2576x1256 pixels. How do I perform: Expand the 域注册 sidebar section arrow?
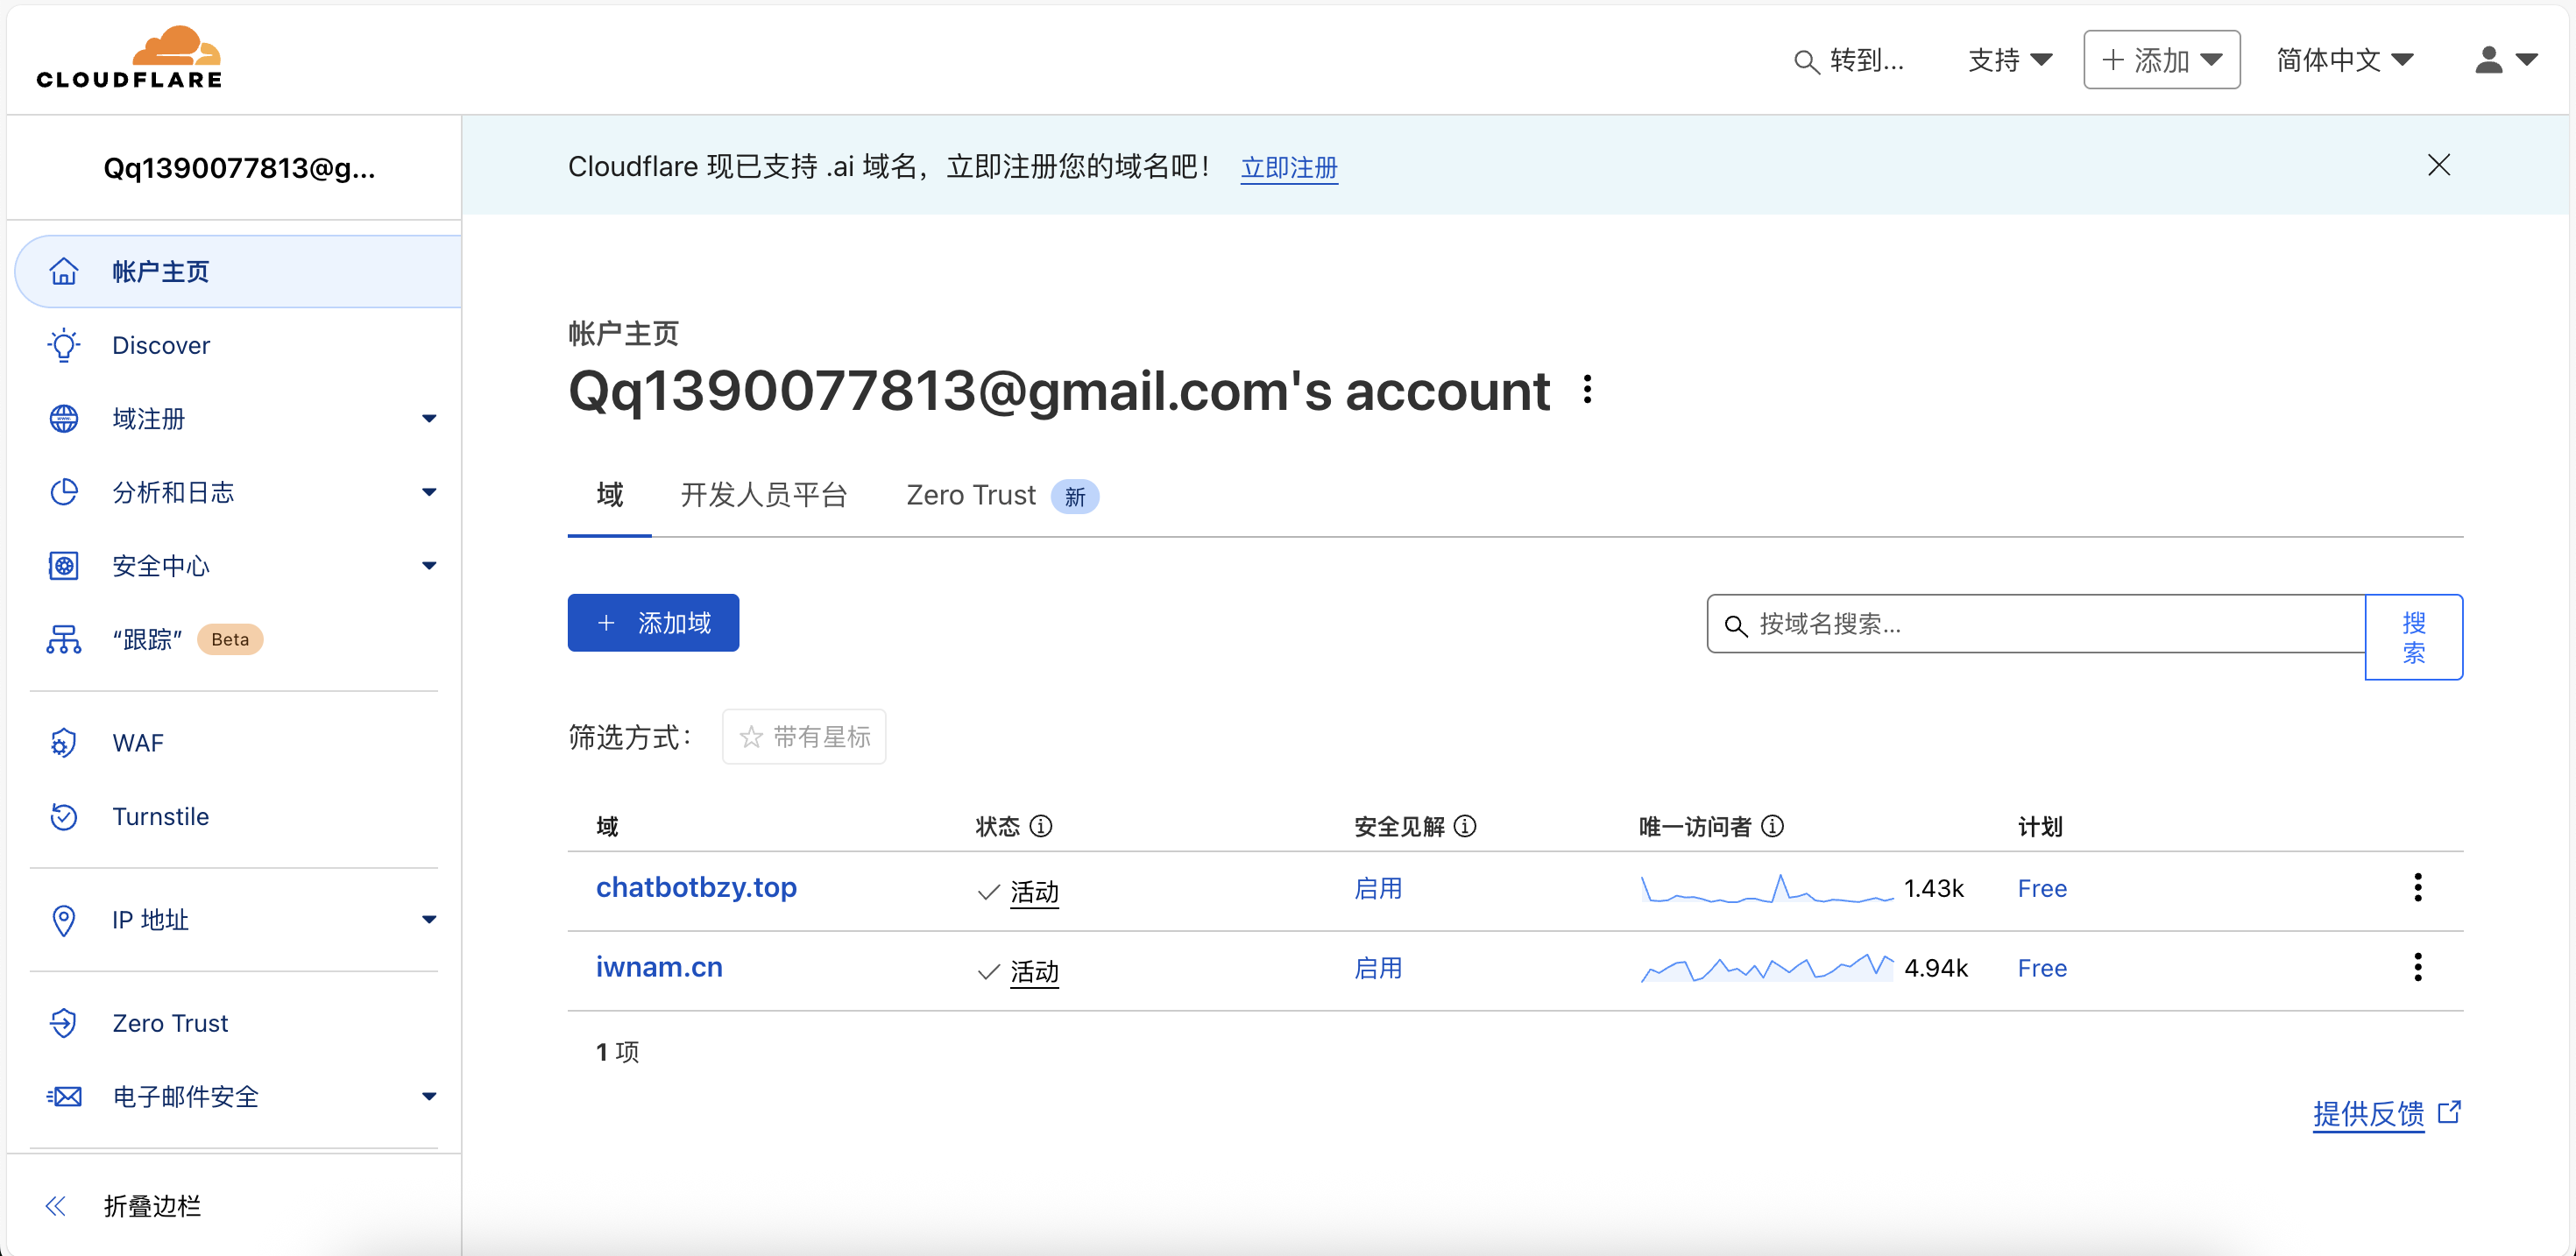429,419
